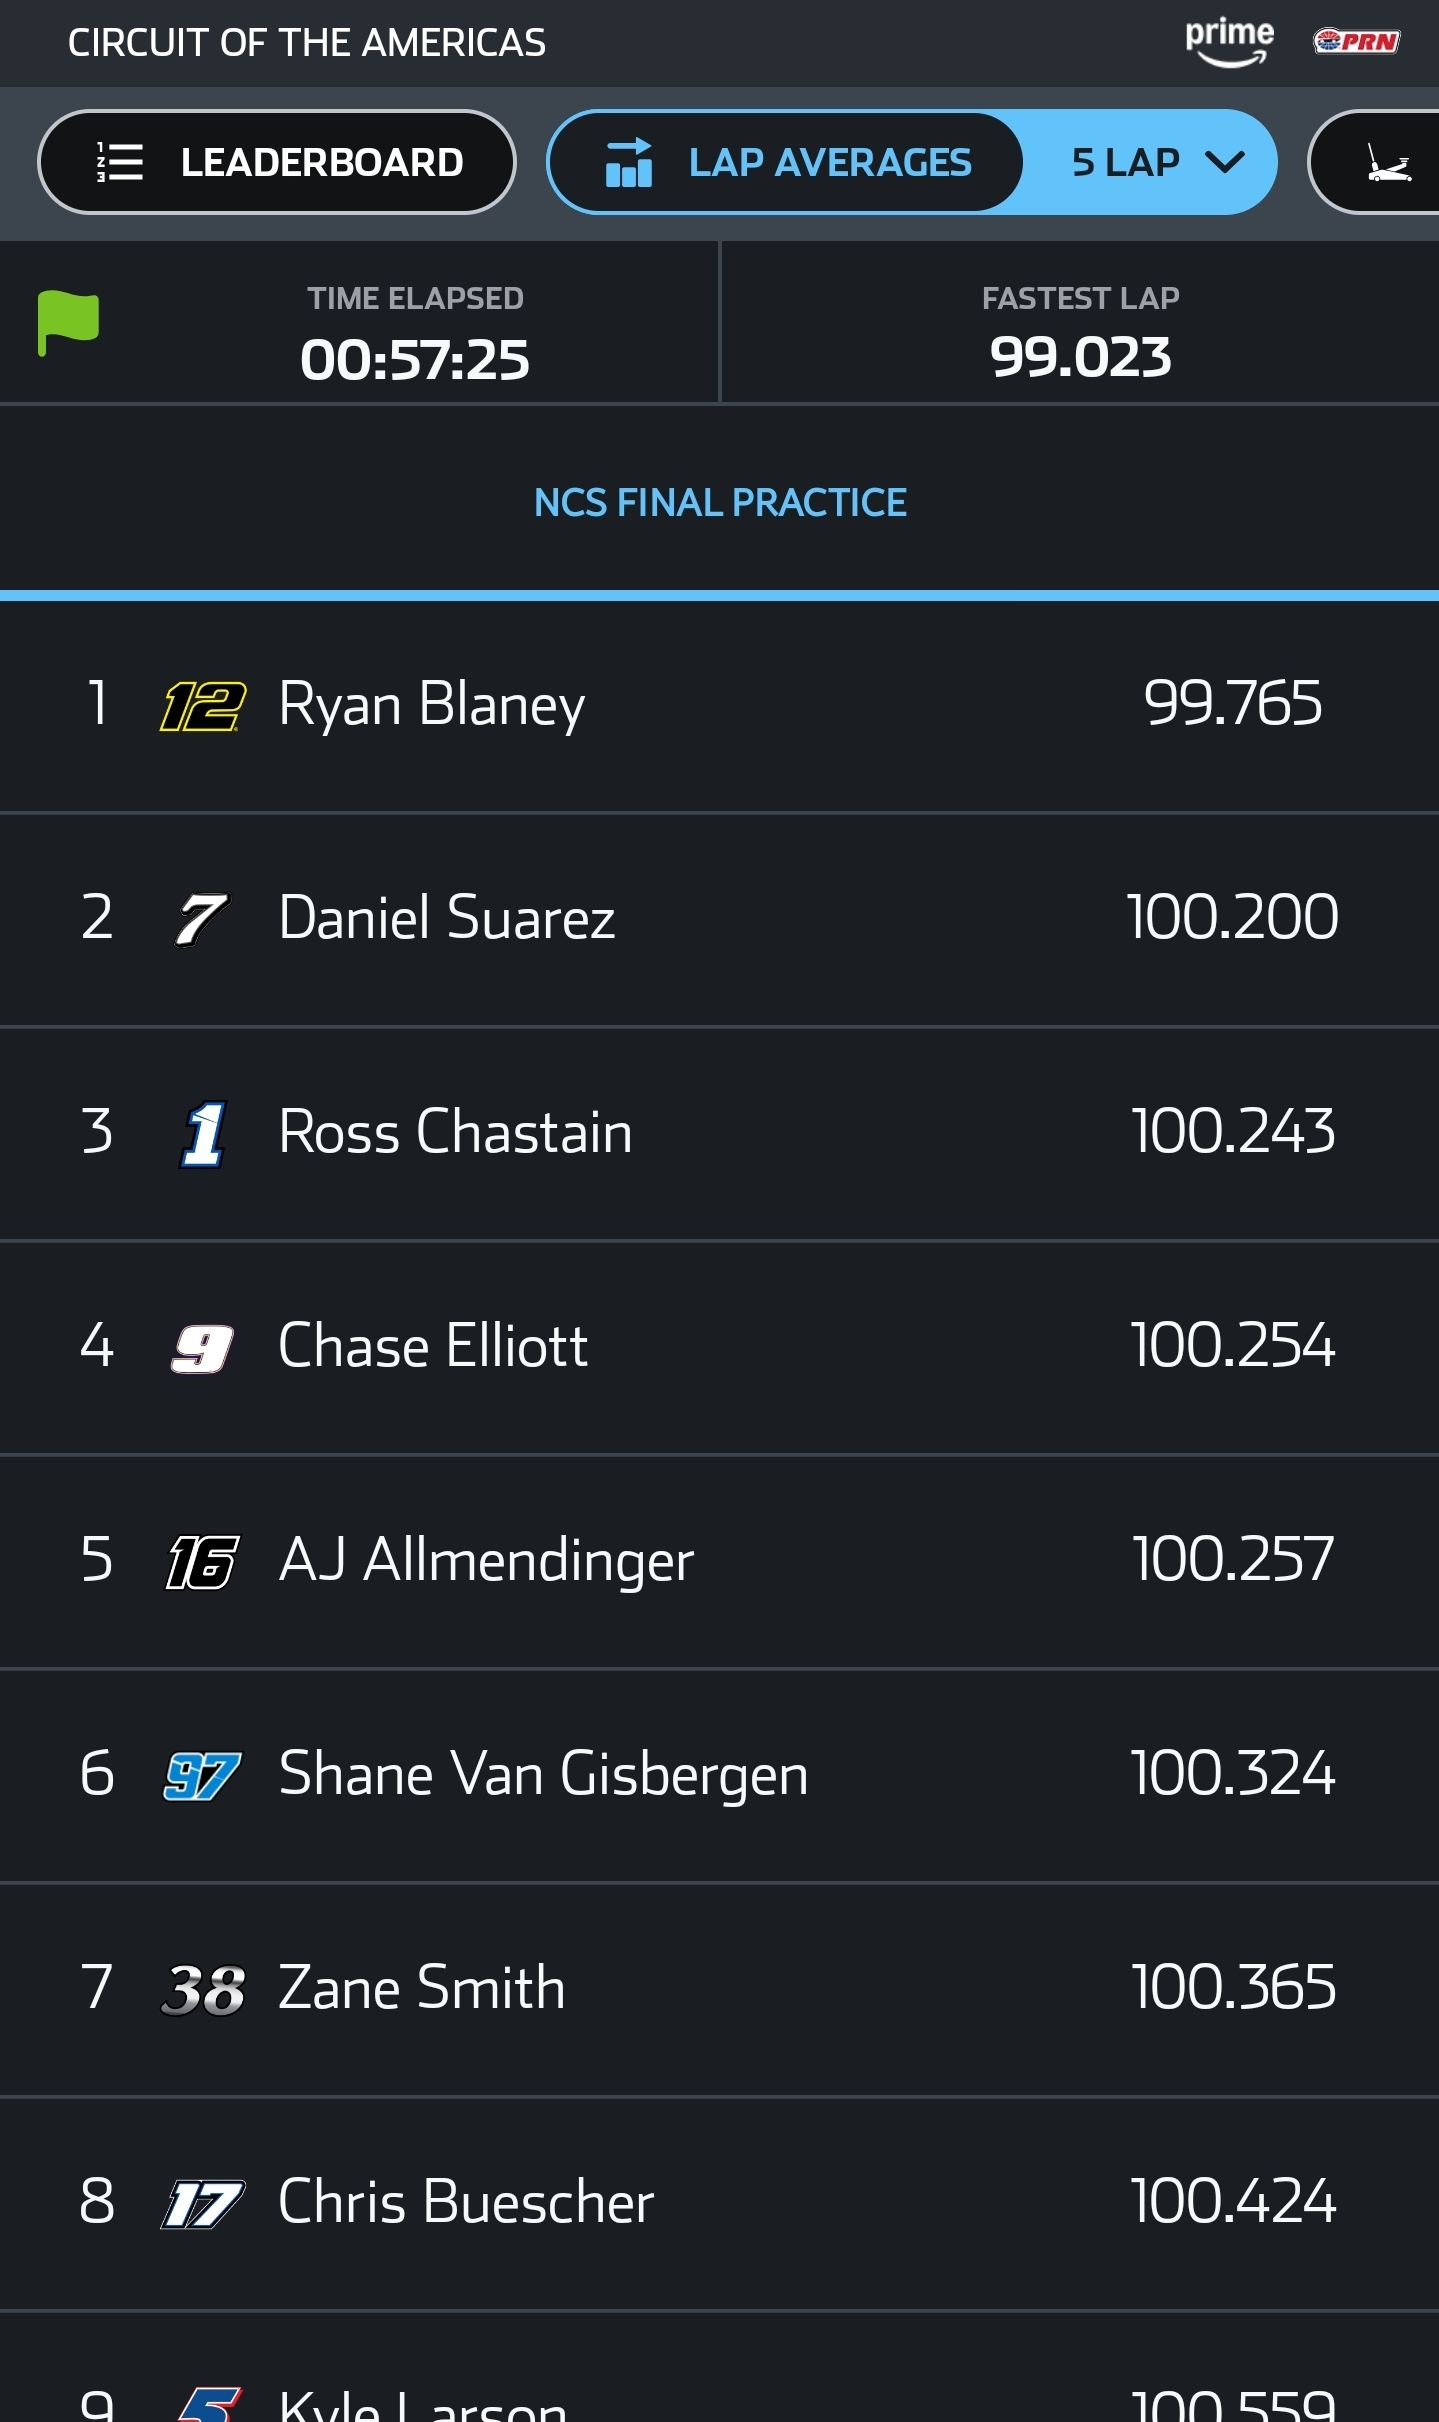This screenshot has width=1439, height=2422.
Task: Click the car jack pit stop icon
Action: tap(1388, 162)
